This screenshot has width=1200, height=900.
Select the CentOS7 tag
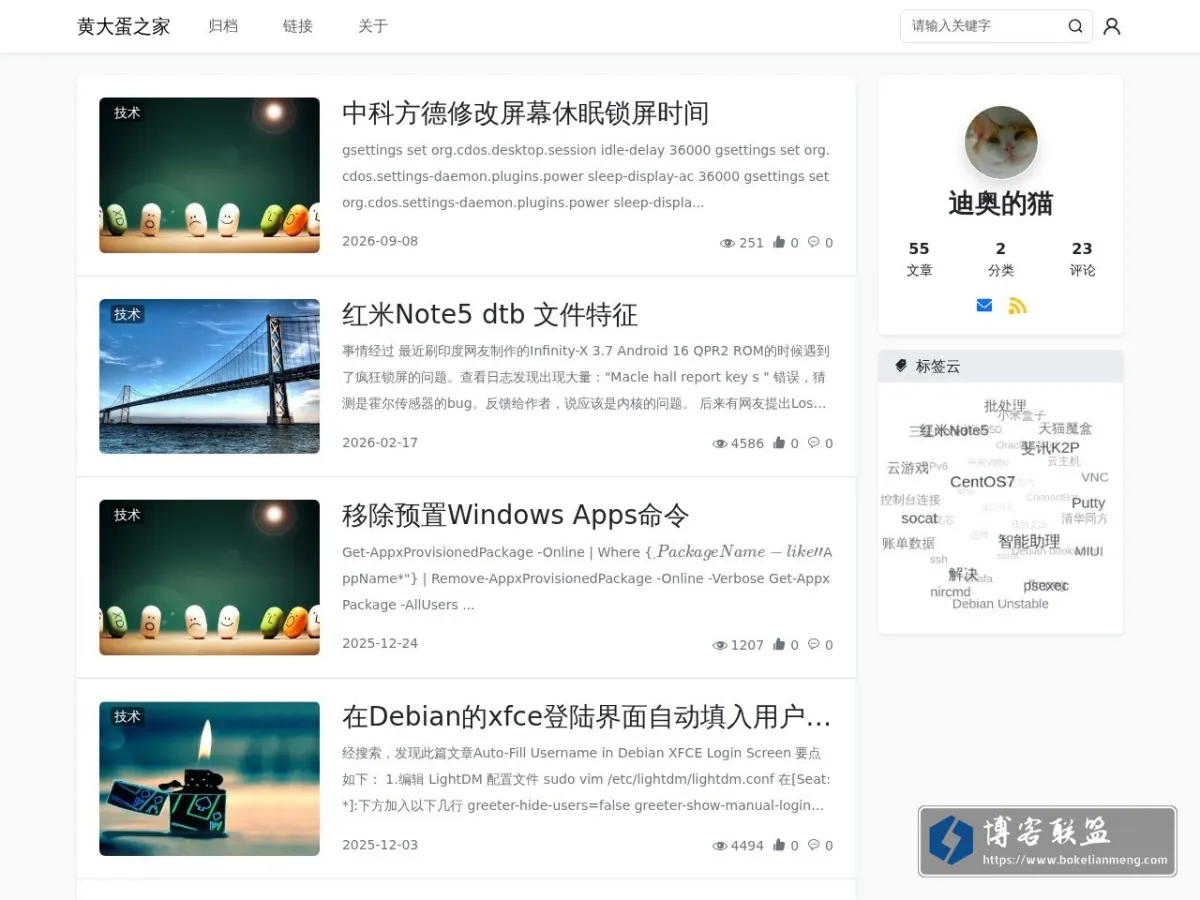coord(983,482)
